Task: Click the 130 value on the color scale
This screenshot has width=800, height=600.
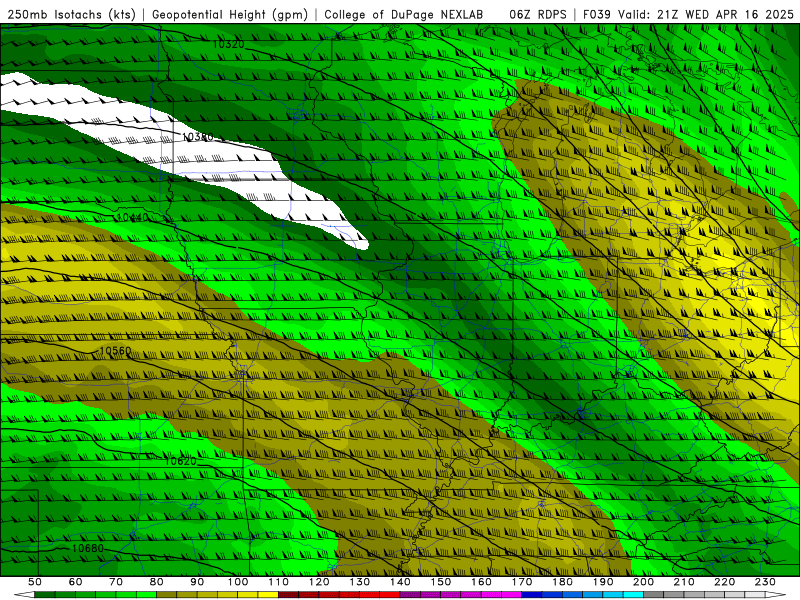Action: pyautogui.click(x=360, y=582)
